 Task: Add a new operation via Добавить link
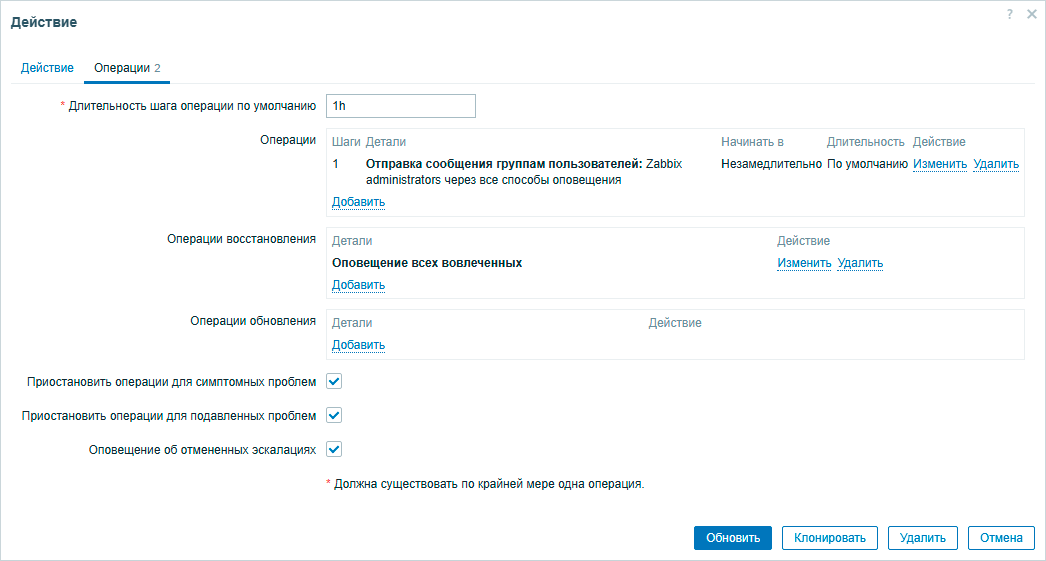[x=358, y=202]
